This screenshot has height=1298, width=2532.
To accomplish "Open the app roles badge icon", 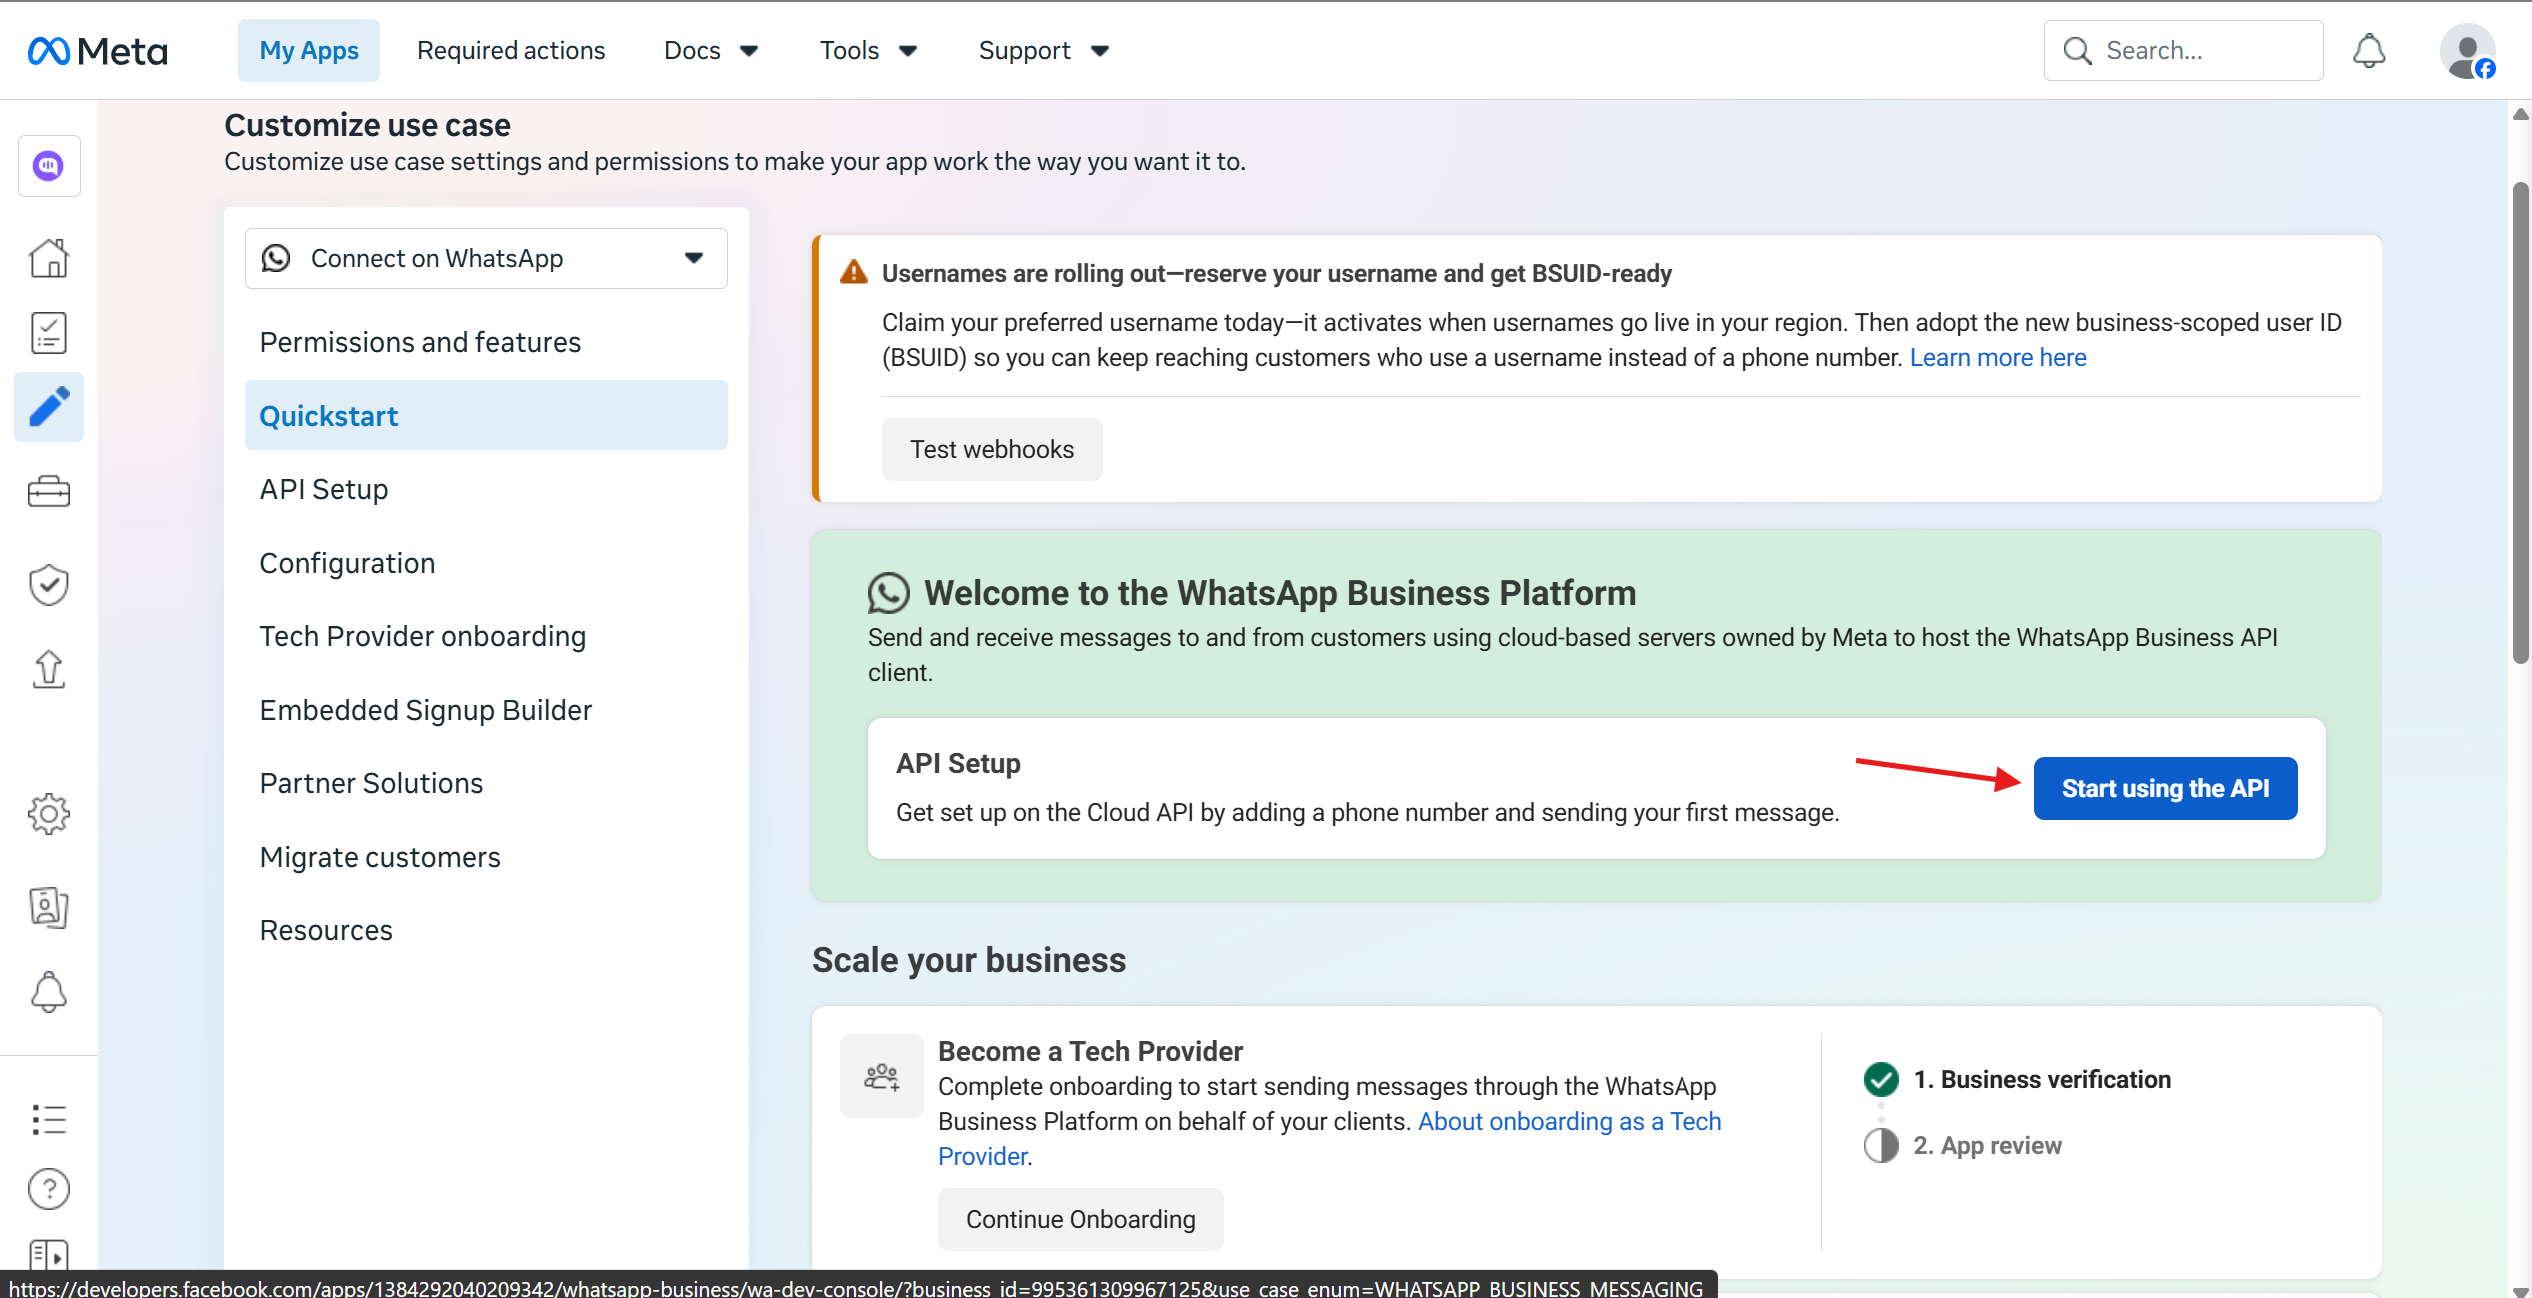I will point(49,907).
